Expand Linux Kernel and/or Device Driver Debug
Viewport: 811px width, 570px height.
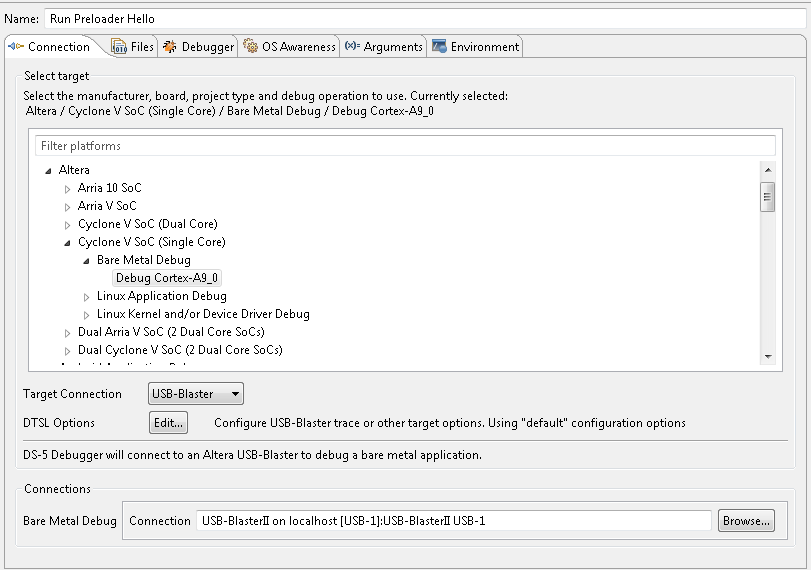click(x=86, y=315)
